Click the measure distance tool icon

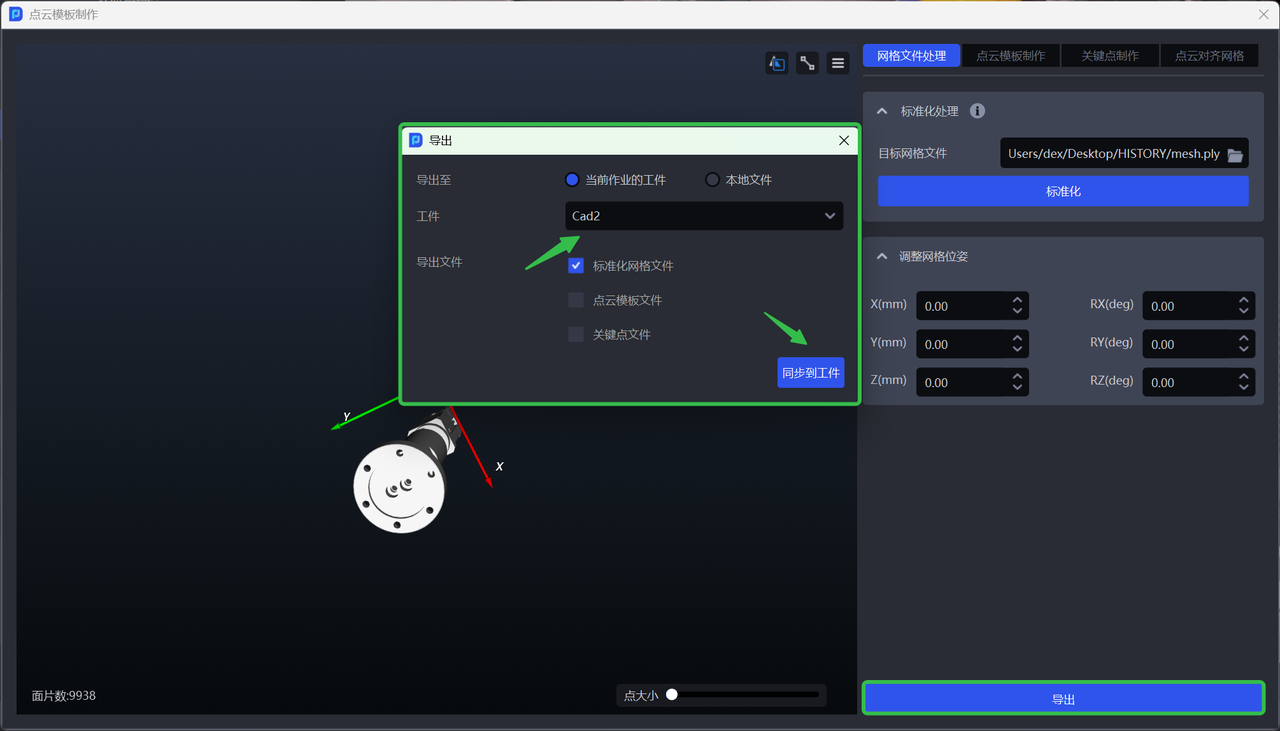point(808,63)
